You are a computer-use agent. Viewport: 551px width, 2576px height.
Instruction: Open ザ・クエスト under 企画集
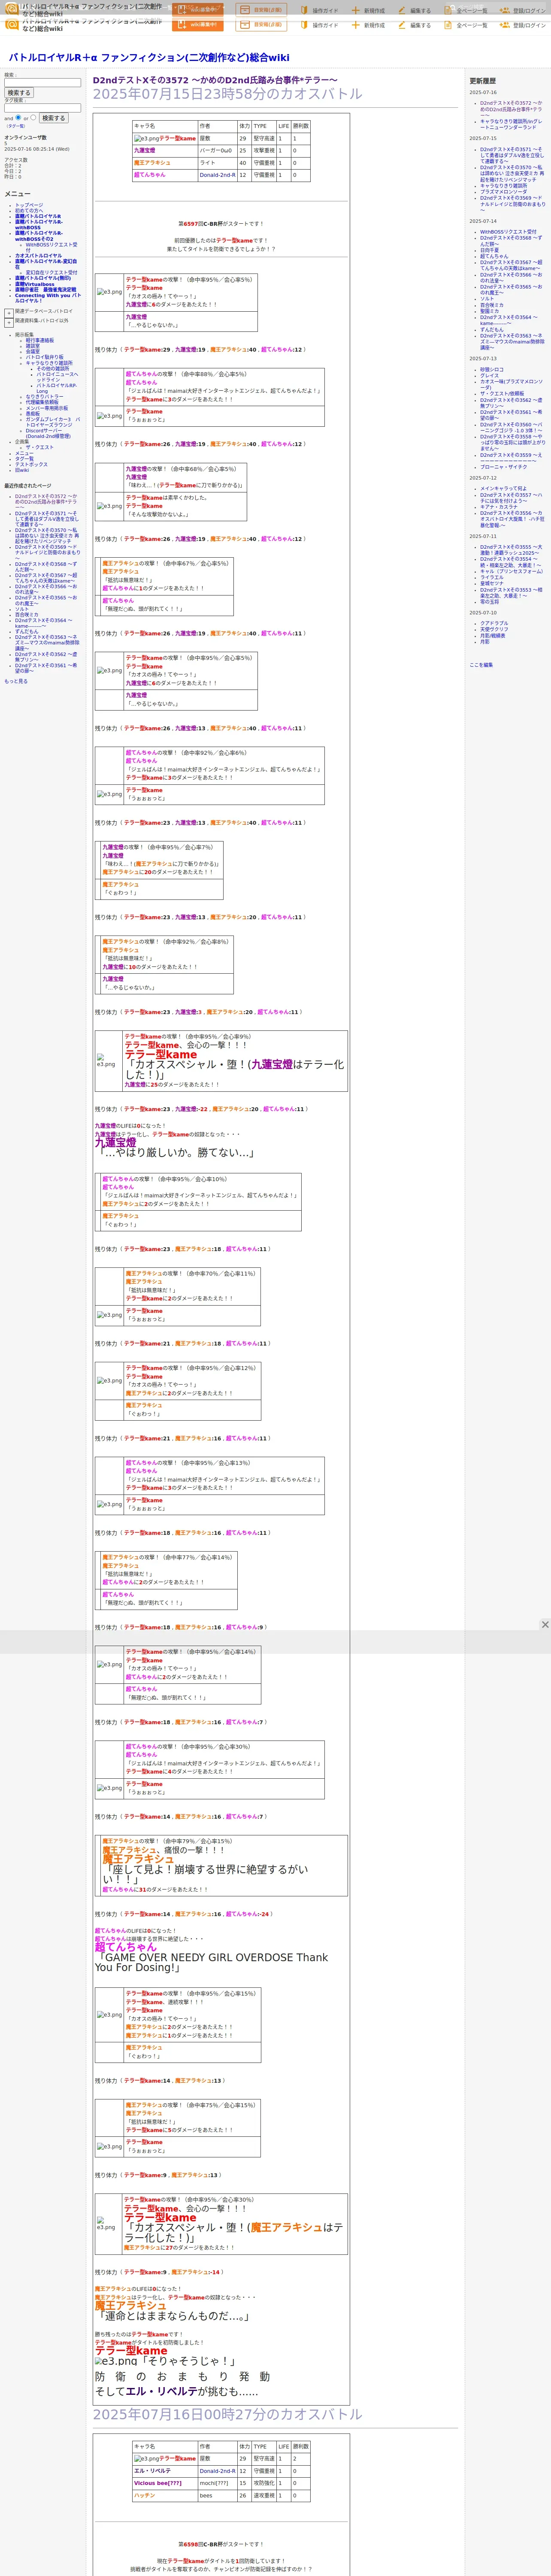pos(40,448)
